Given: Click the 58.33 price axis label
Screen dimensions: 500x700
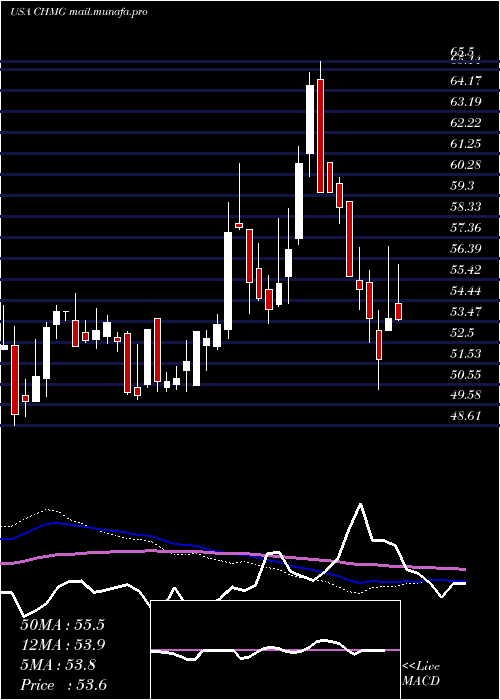Looking at the screenshot, I should (x=466, y=207).
